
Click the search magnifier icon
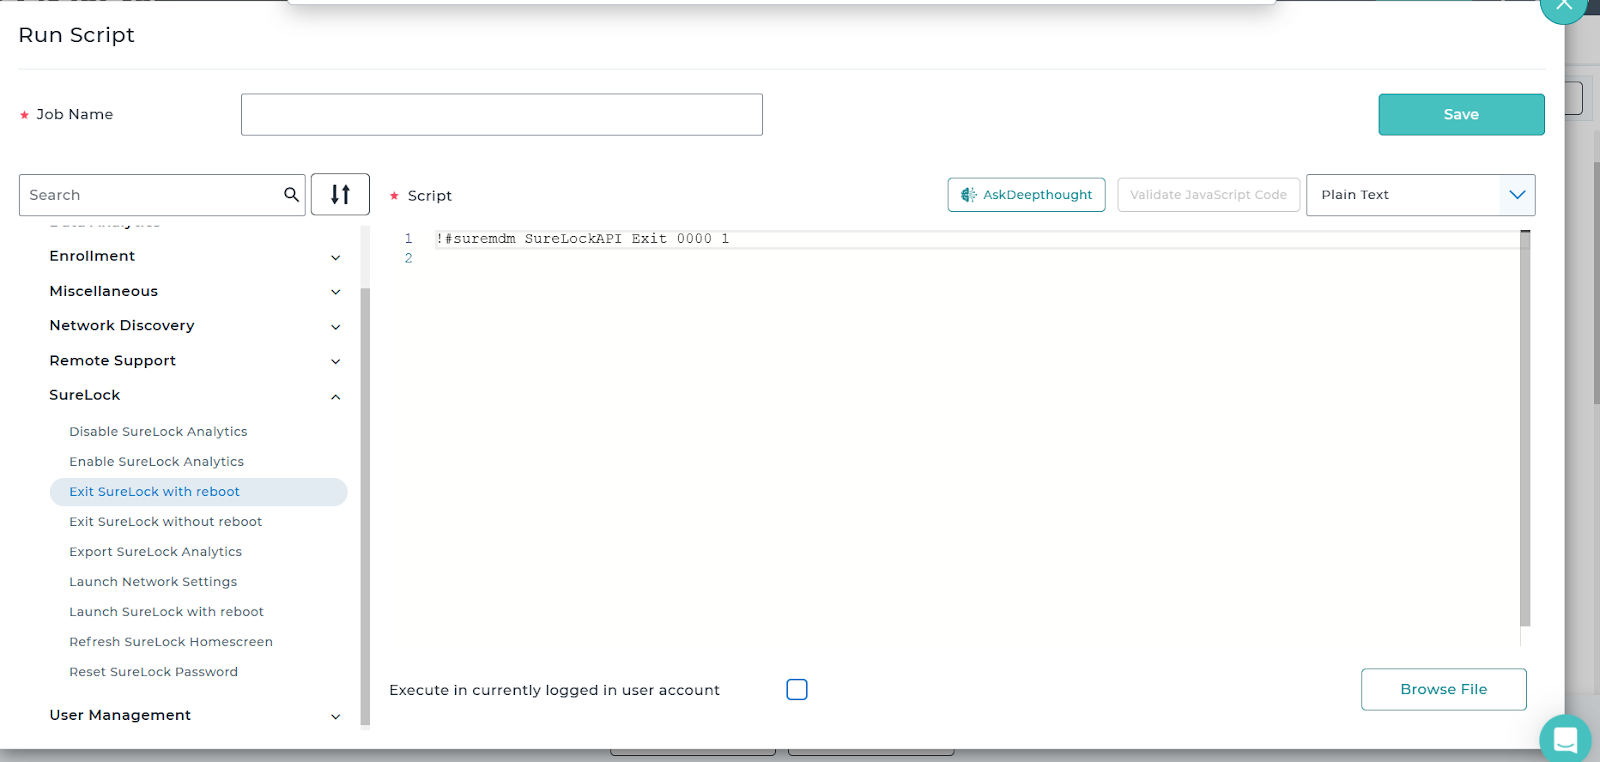[291, 195]
